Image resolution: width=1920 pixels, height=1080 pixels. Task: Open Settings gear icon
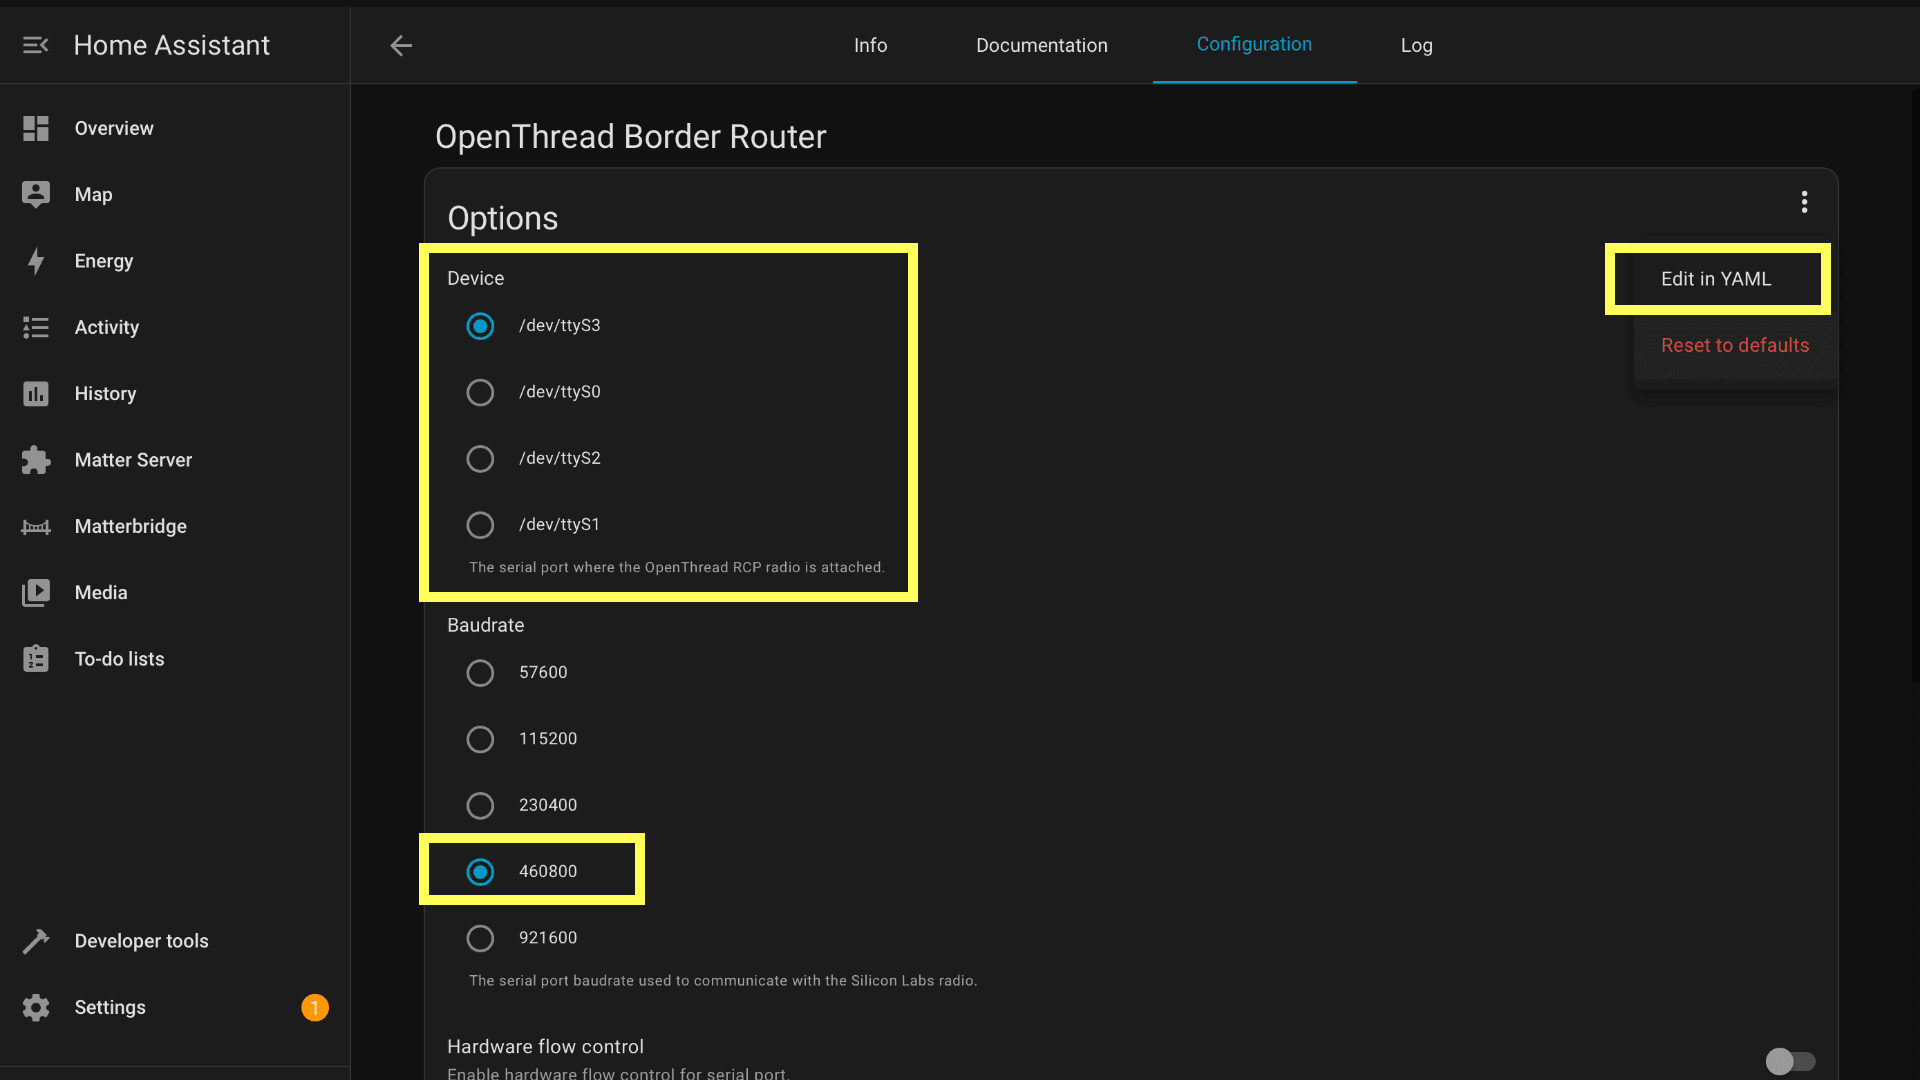point(36,1007)
